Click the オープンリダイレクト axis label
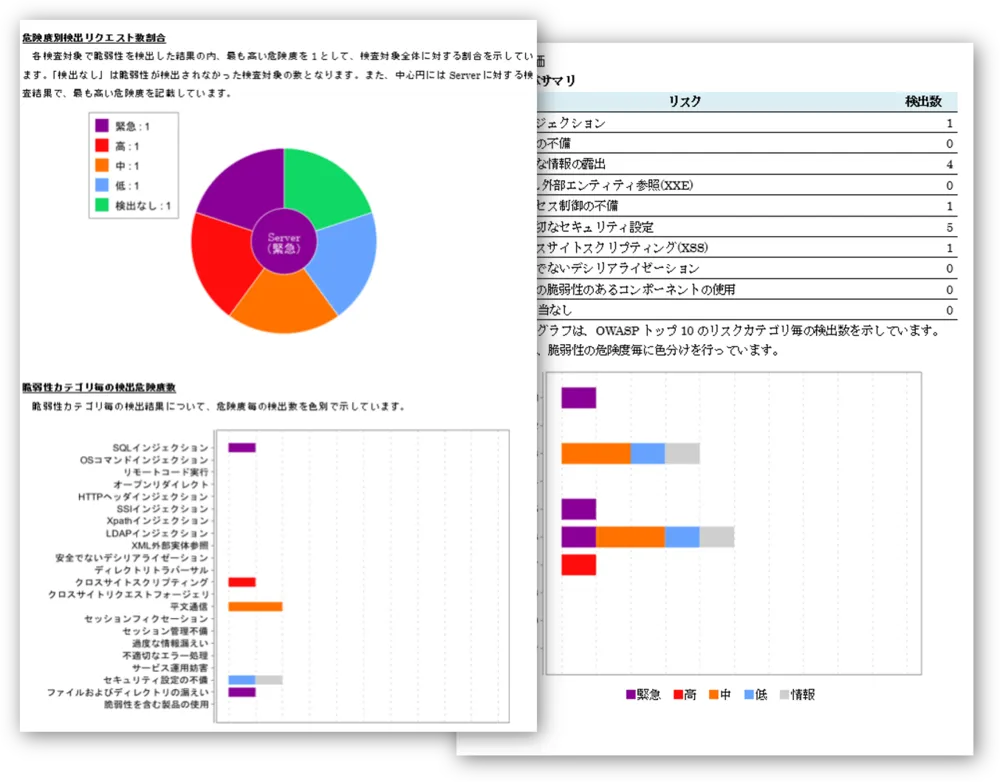1000x782 pixels. coord(161,484)
